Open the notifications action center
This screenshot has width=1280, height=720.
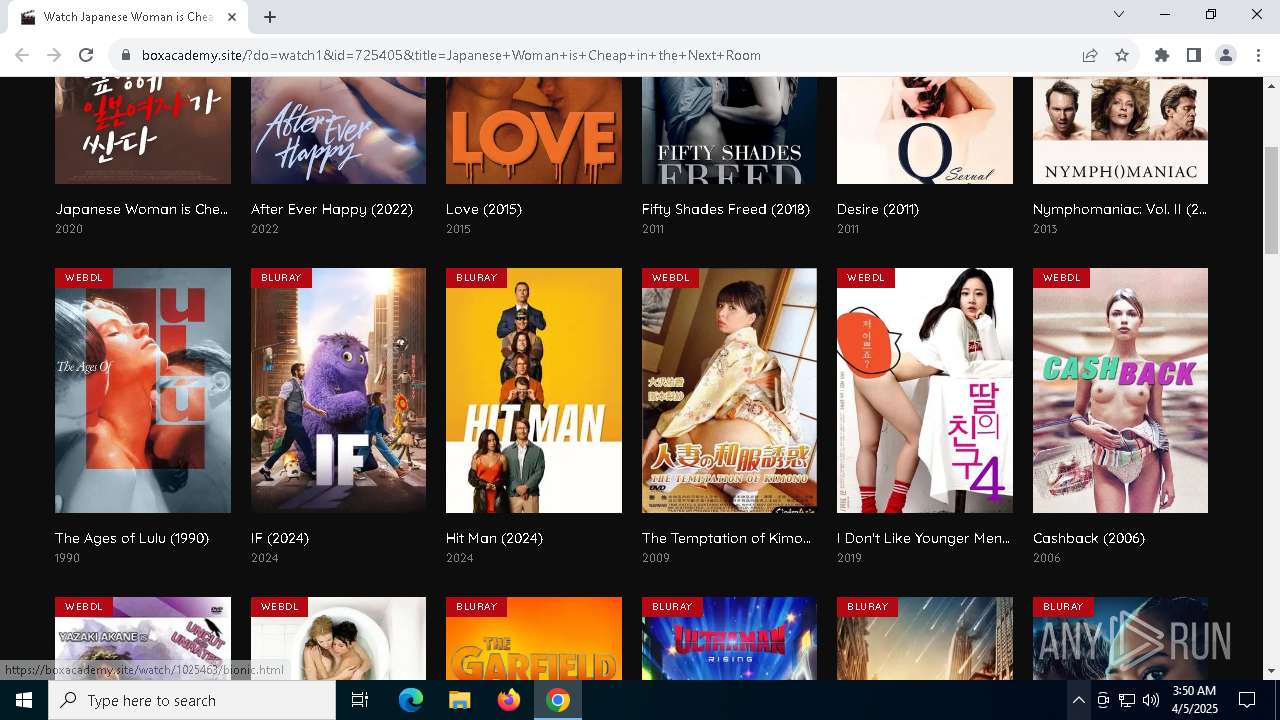tap(1248, 700)
